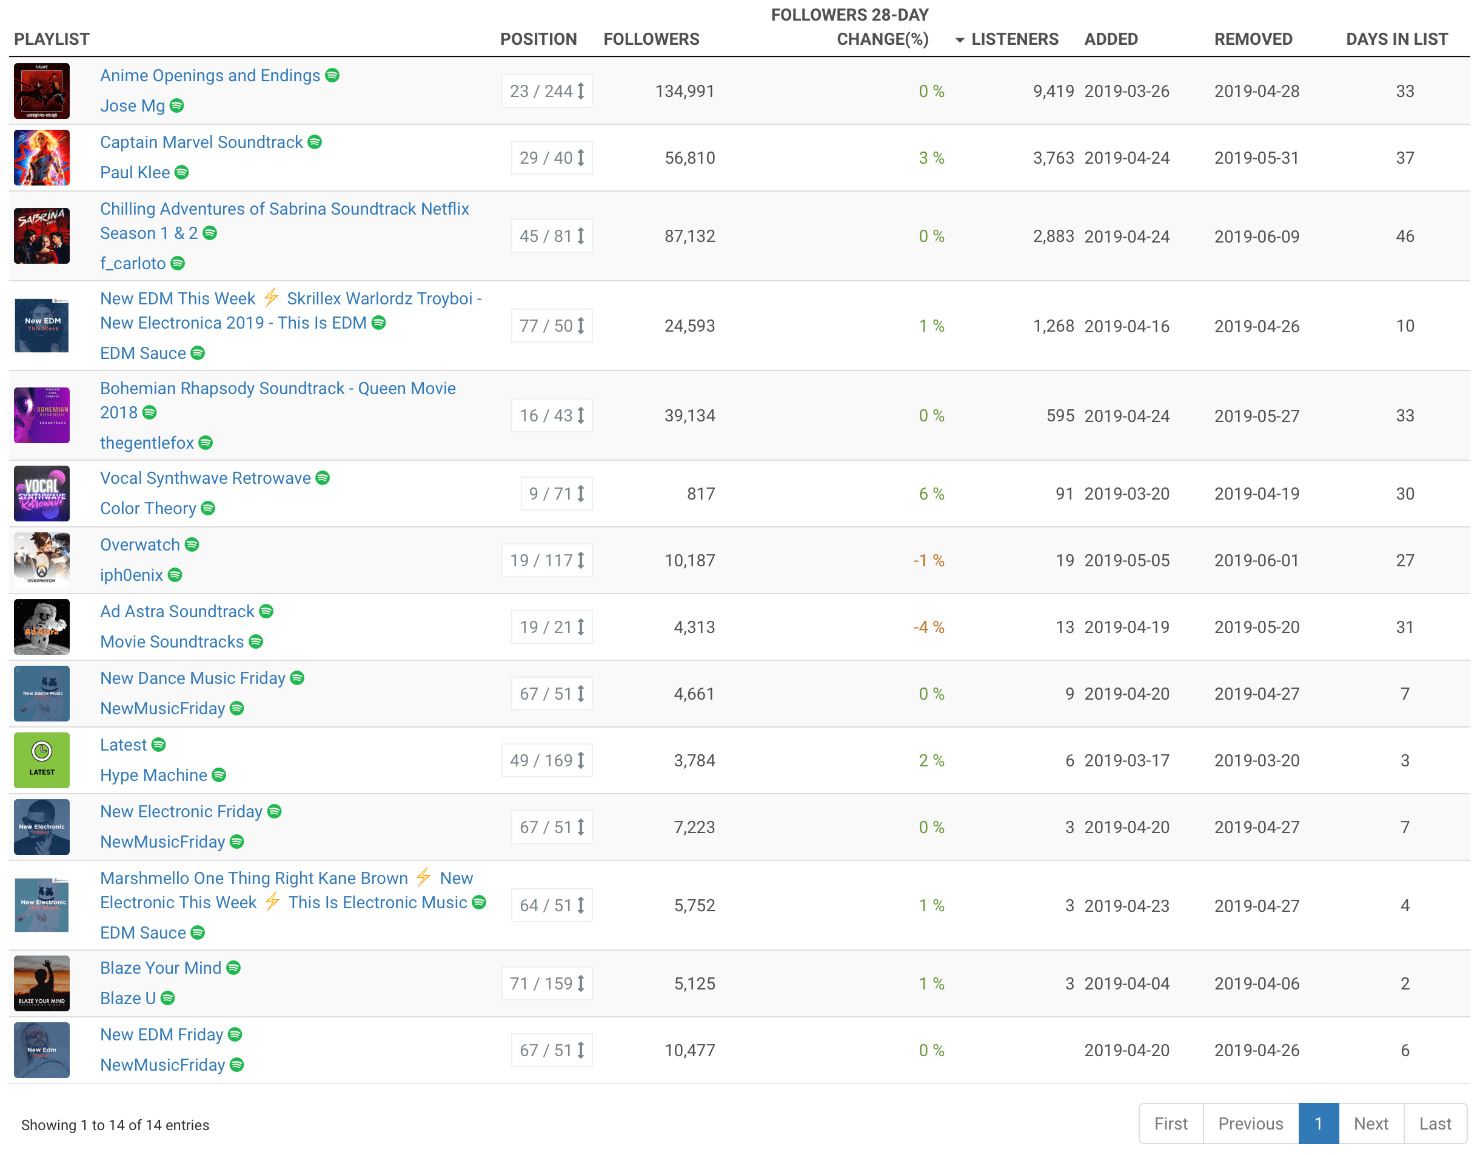The width and height of the screenshot is (1480, 1155).
Task: Click the Overwatch playlist thumbnail
Action: point(41,560)
